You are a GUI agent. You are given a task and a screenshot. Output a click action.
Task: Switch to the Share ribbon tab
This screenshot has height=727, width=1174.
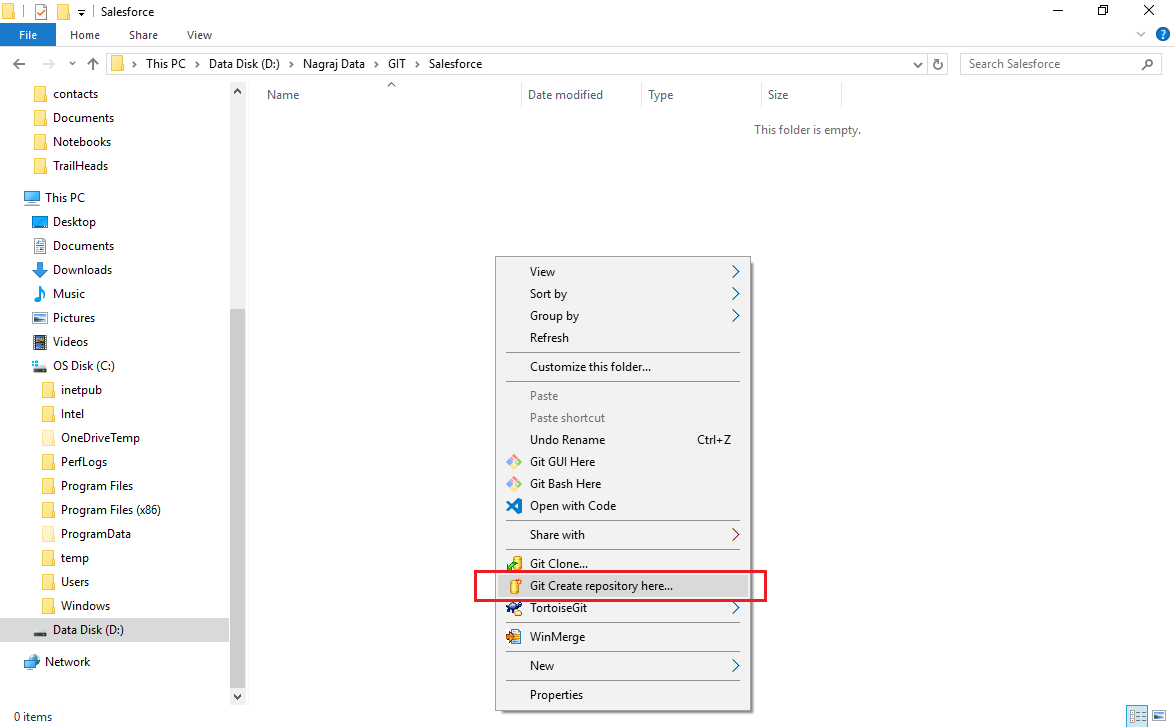click(x=143, y=35)
